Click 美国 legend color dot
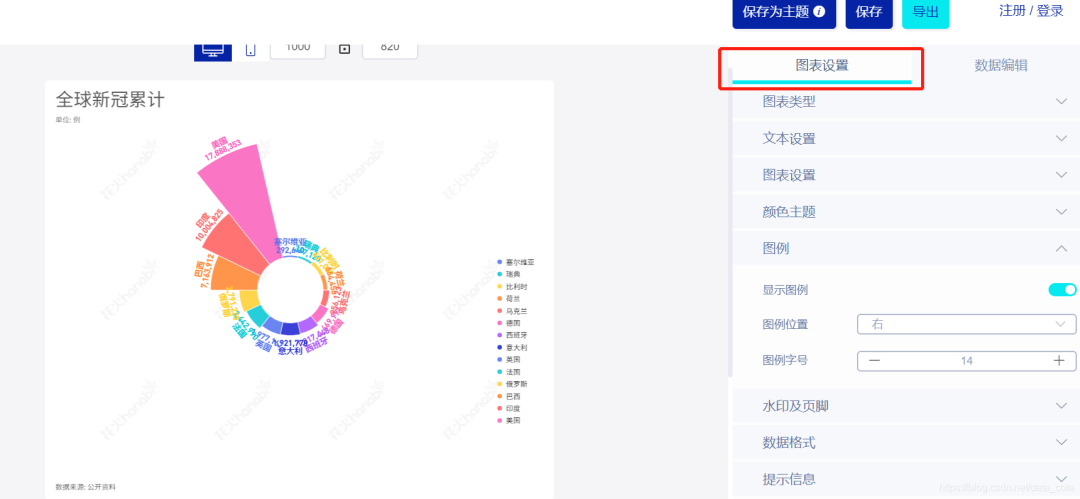This screenshot has height=499, width=1080. 499,420
